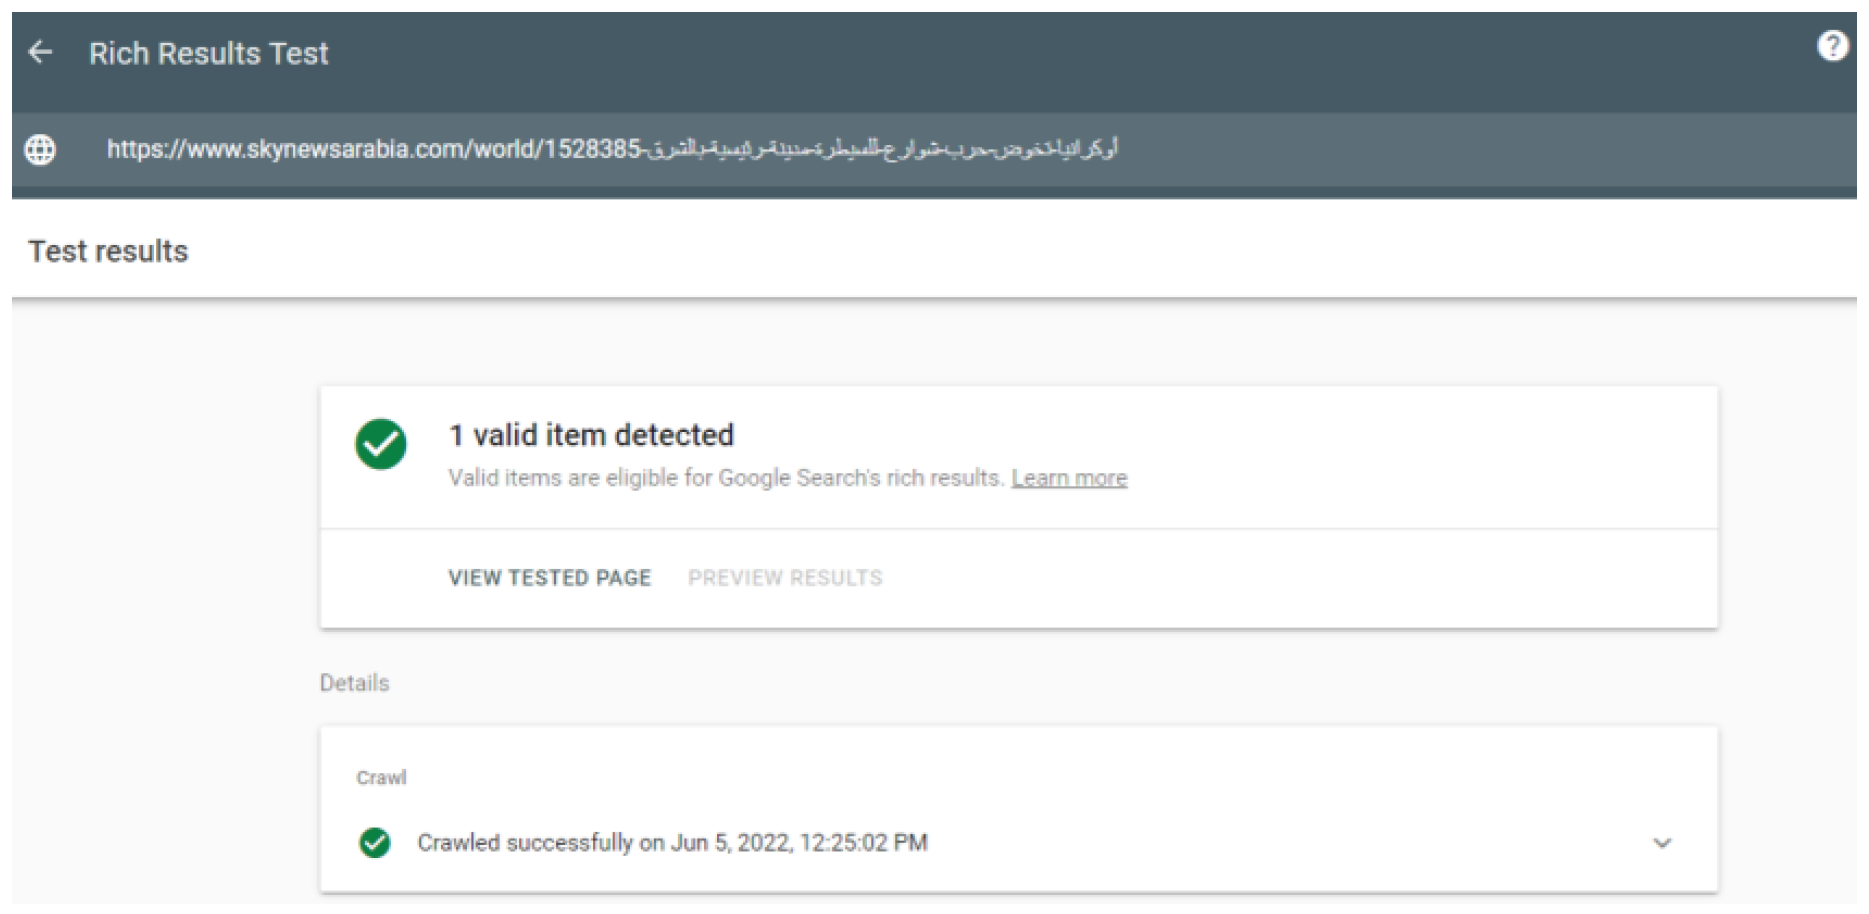
Task: Click the PREVIEW RESULTS button
Action: (x=785, y=578)
